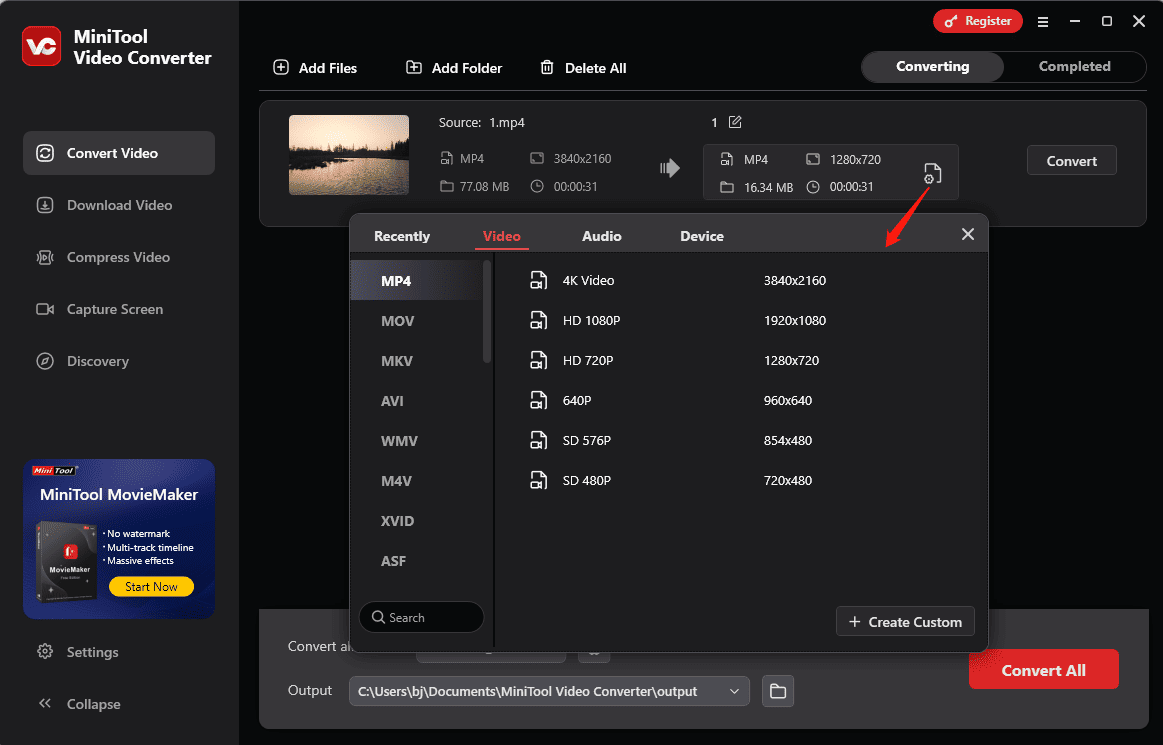Select WMV format in the list
Screen dimensions: 1163x745
[x=417, y=441]
